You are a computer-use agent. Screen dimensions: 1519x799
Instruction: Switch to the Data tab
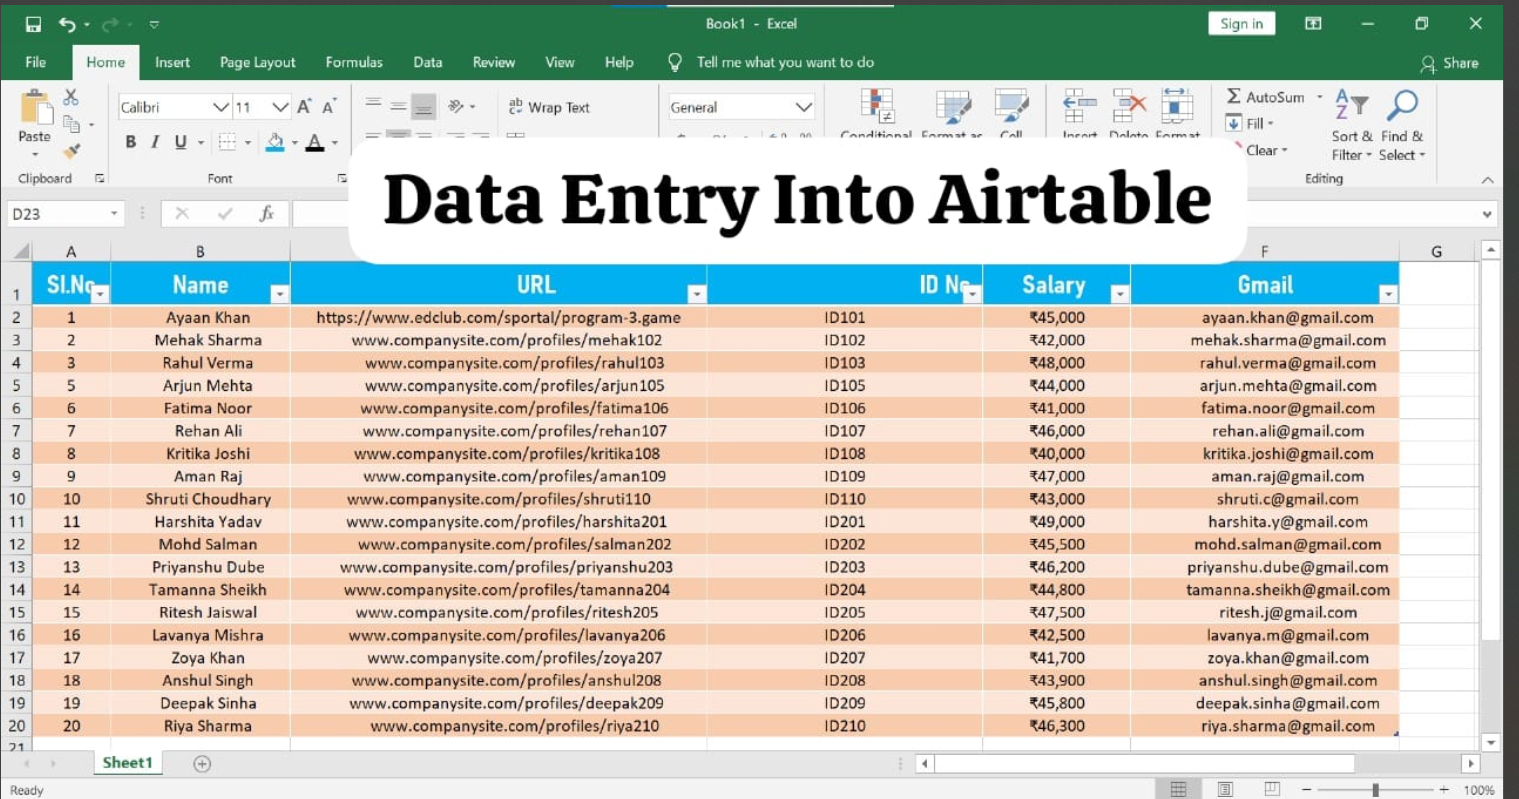(428, 62)
